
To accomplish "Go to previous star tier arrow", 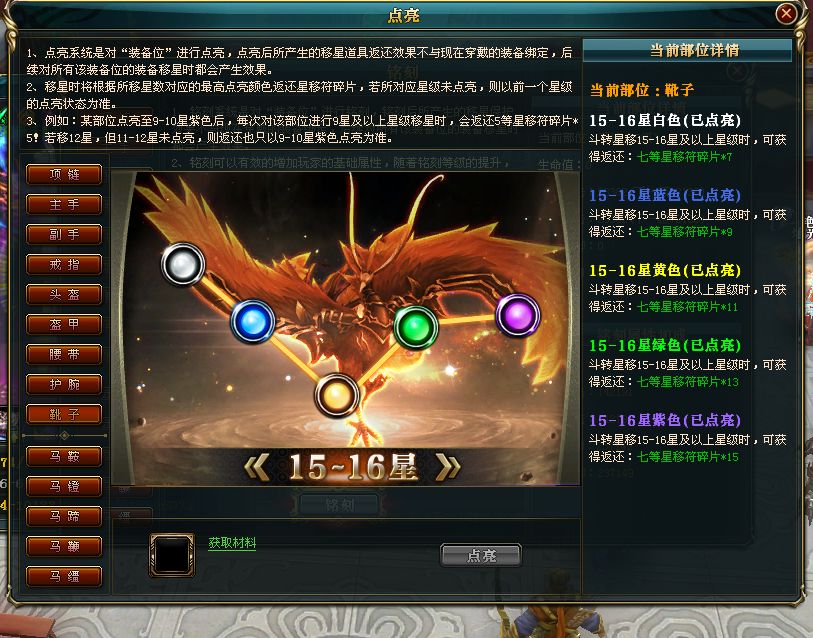I will [257, 467].
